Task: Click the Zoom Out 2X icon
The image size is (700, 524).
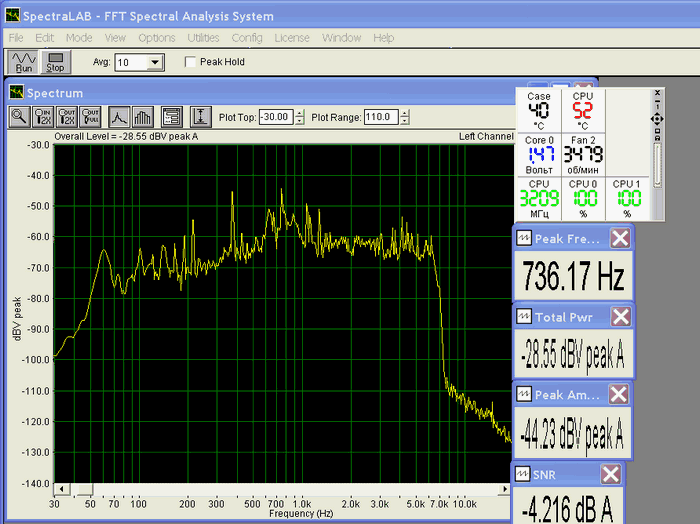Action: point(68,116)
